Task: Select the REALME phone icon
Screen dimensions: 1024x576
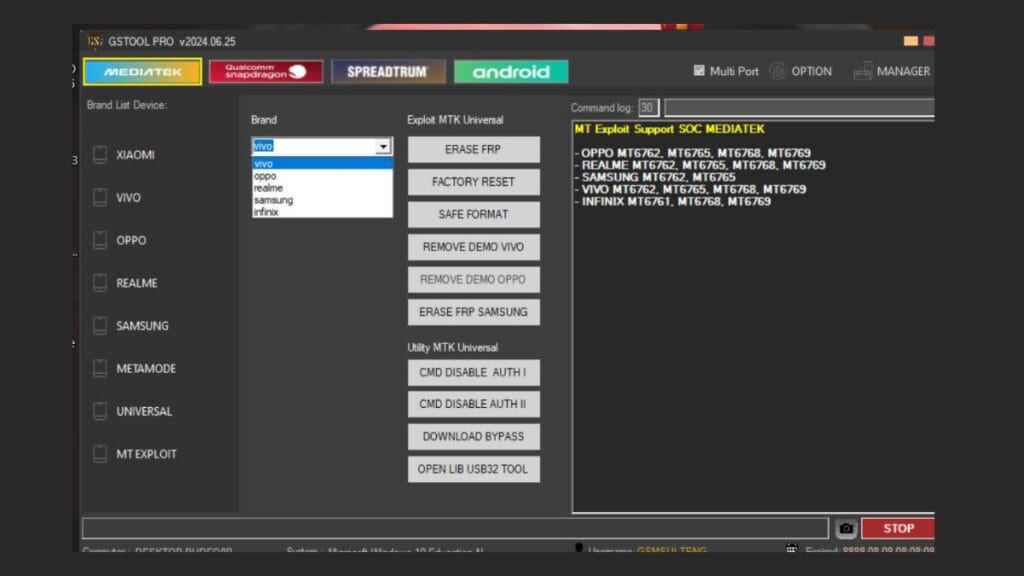Action: pyautogui.click(x=100, y=283)
